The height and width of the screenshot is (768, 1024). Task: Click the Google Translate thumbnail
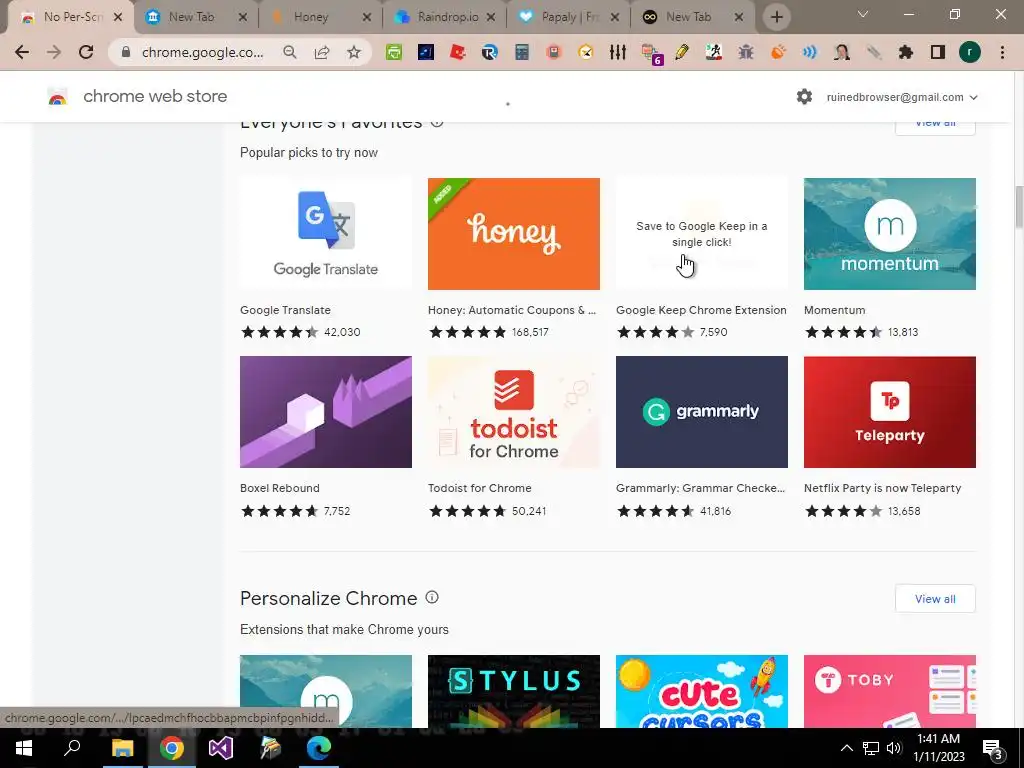(326, 234)
